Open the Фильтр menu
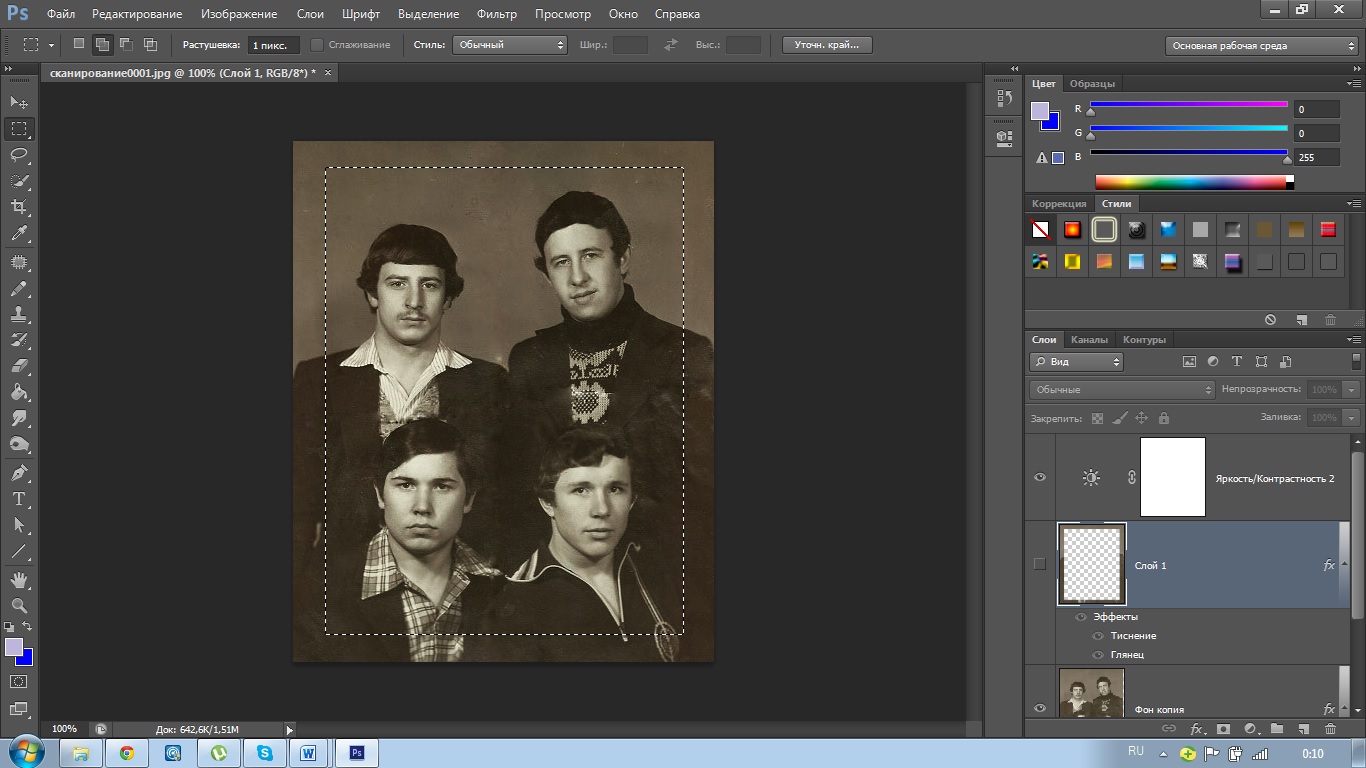This screenshot has height=768, width=1366. pyautogui.click(x=496, y=14)
